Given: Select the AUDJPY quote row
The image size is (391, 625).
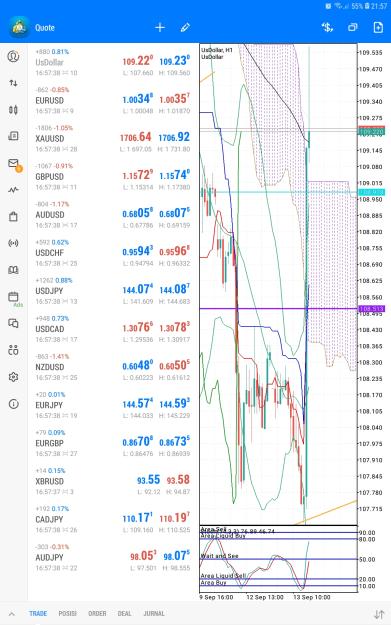Looking at the screenshot, I should 113,557.
